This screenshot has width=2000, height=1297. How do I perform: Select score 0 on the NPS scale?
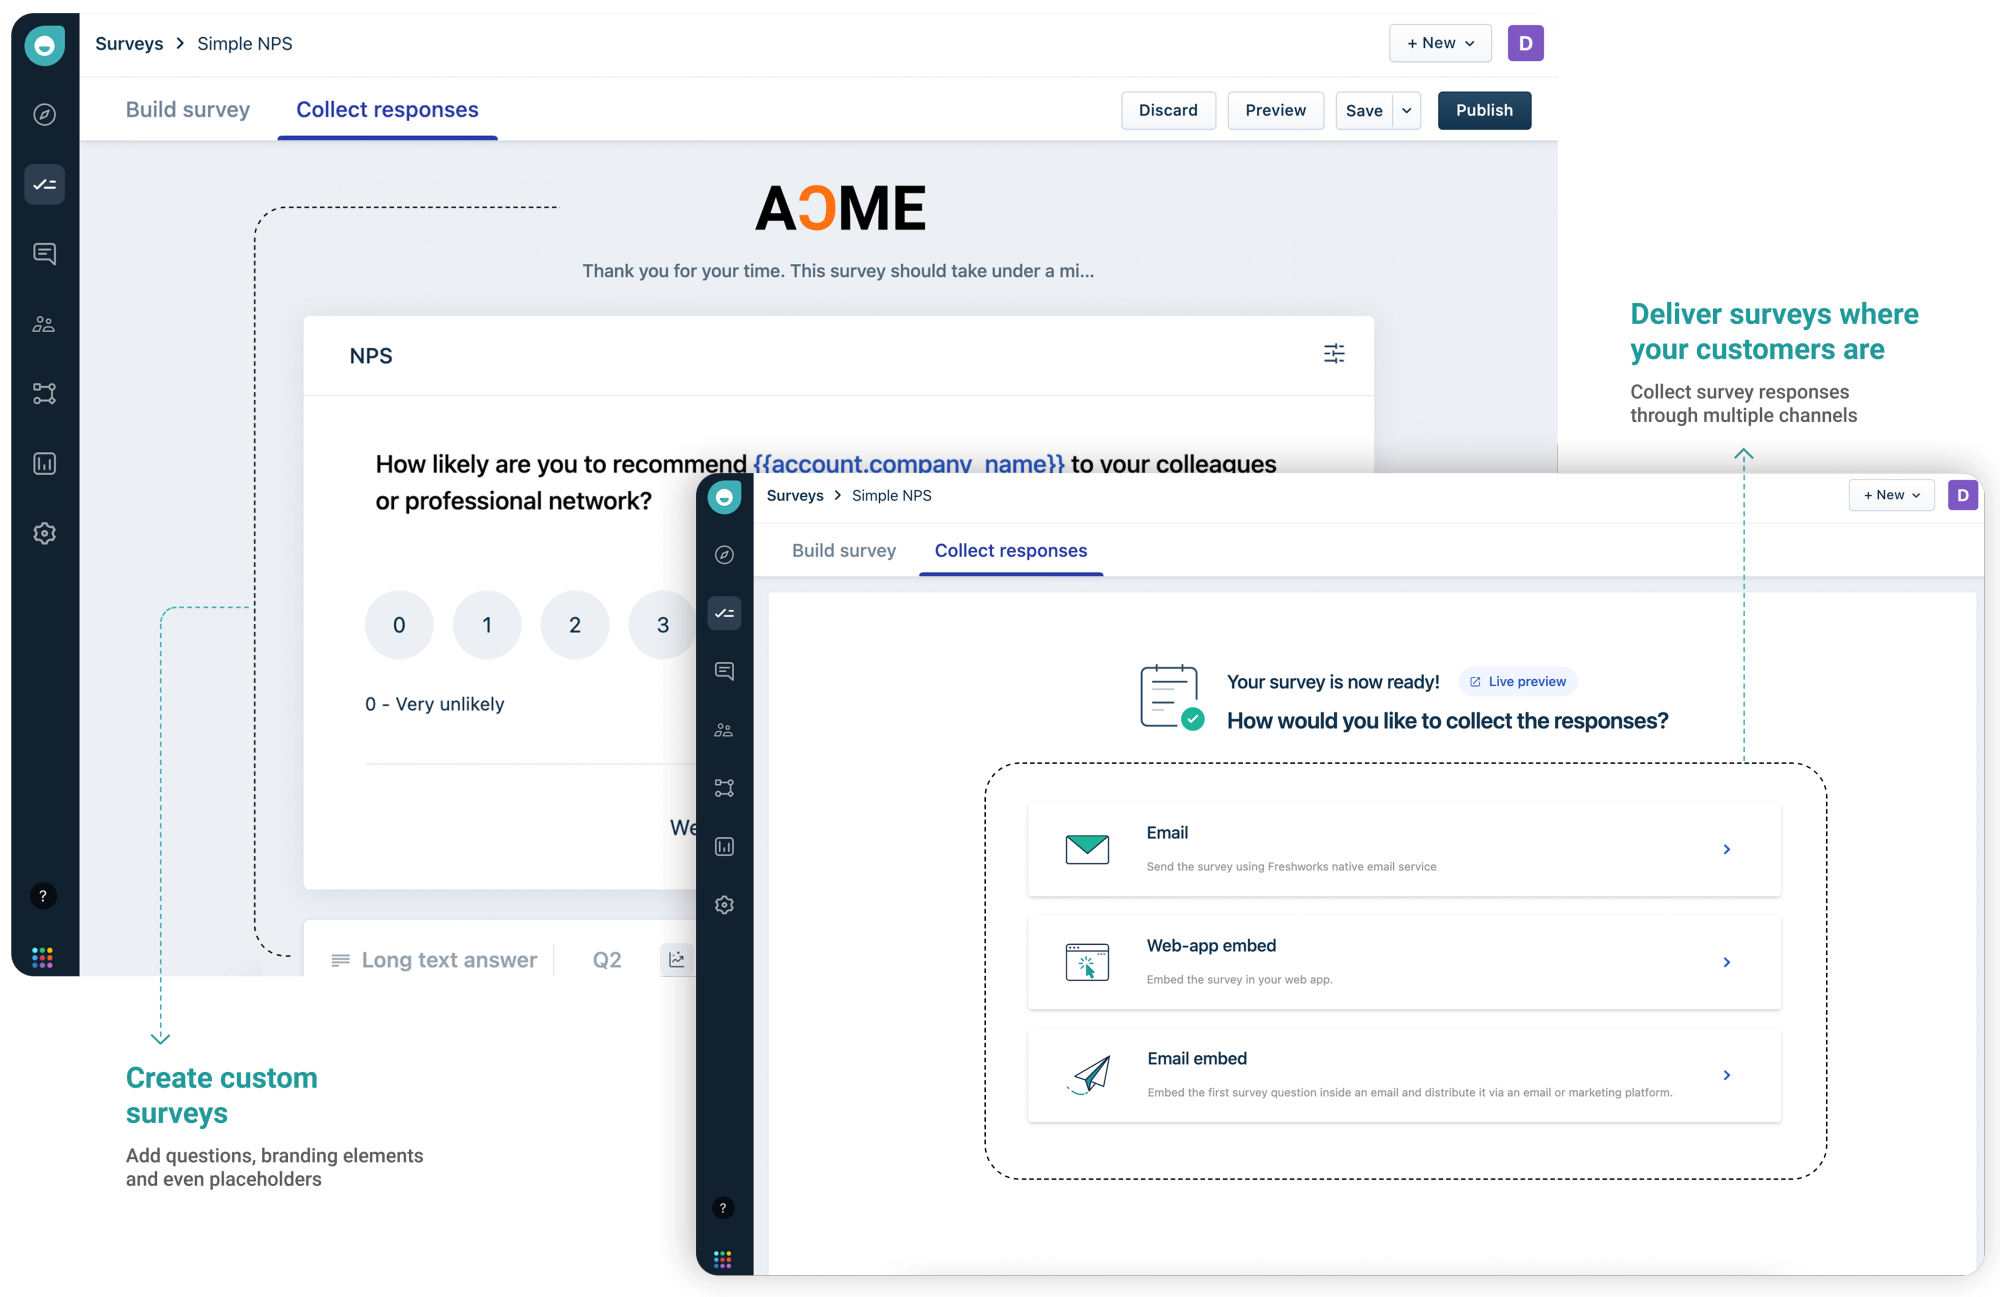pyautogui.click(x=399, y=624)
